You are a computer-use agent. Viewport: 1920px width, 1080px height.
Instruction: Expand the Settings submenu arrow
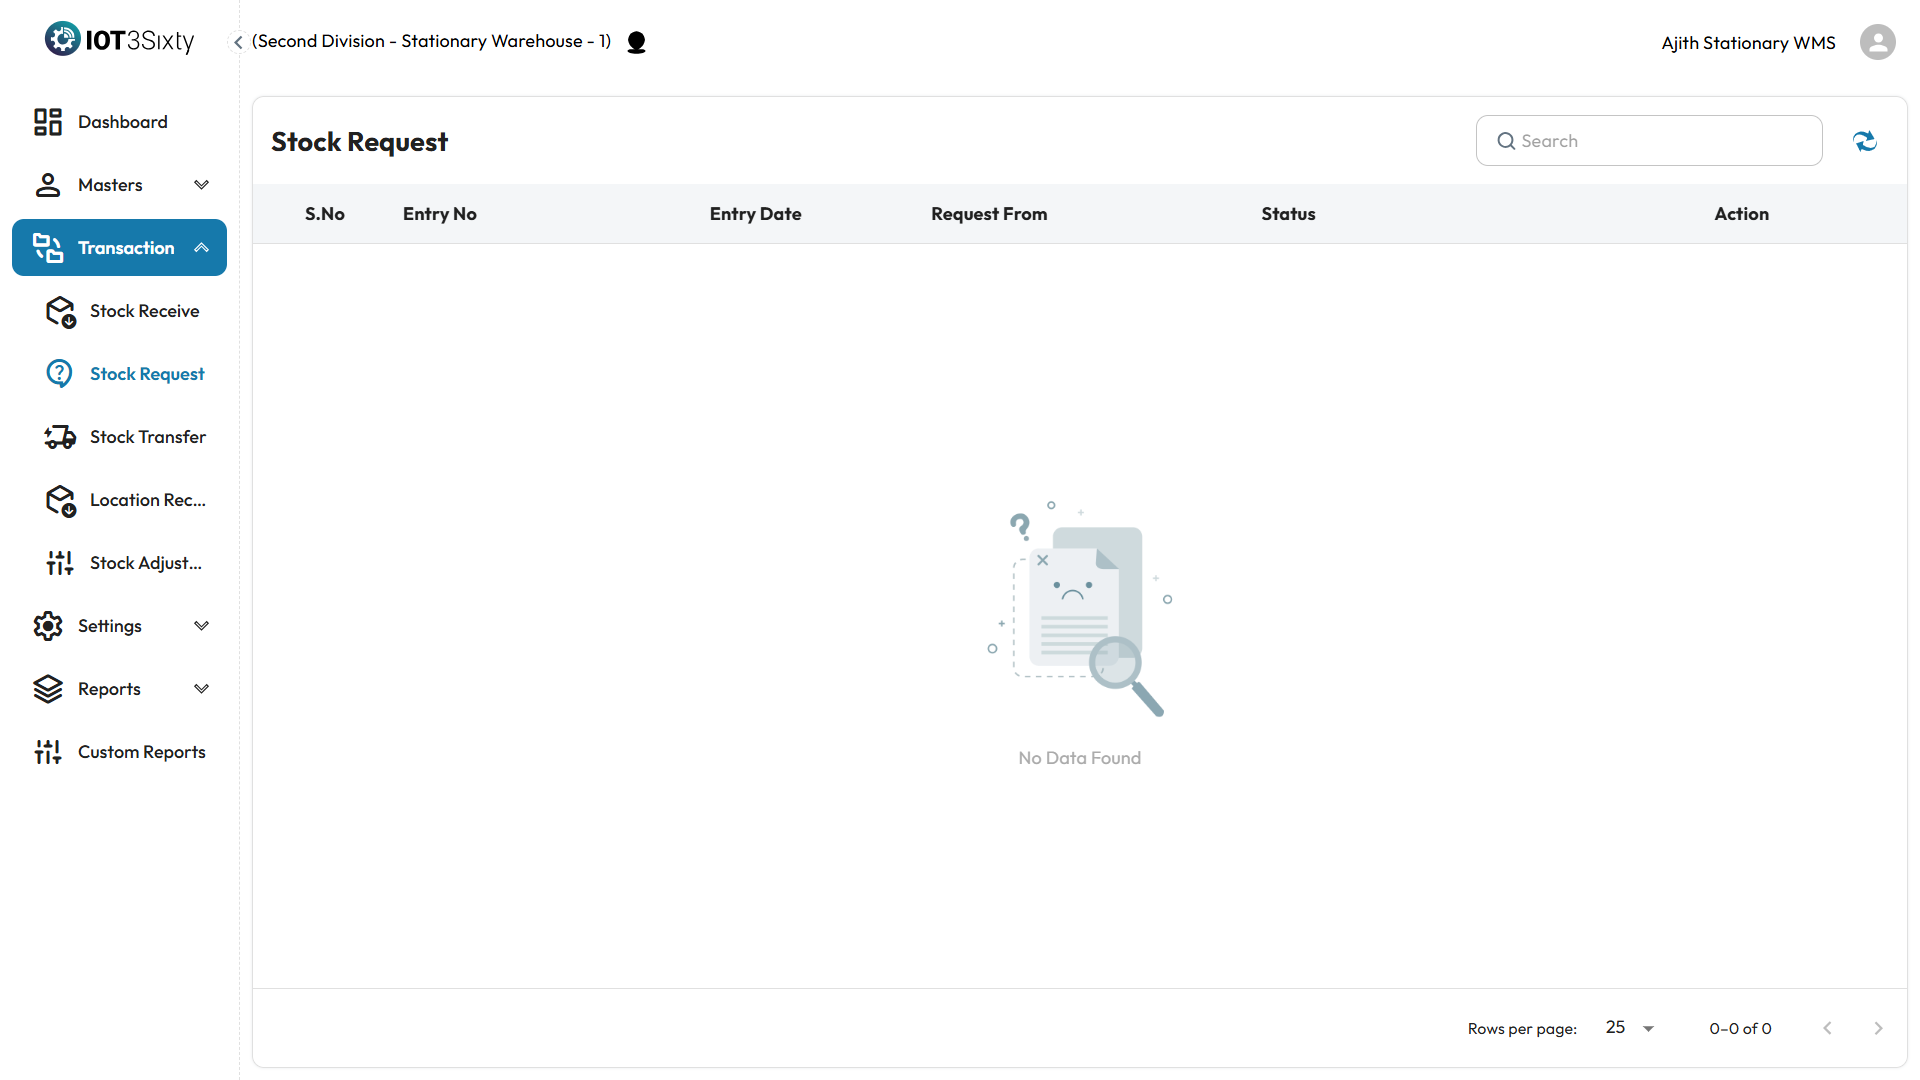(201, 626)
